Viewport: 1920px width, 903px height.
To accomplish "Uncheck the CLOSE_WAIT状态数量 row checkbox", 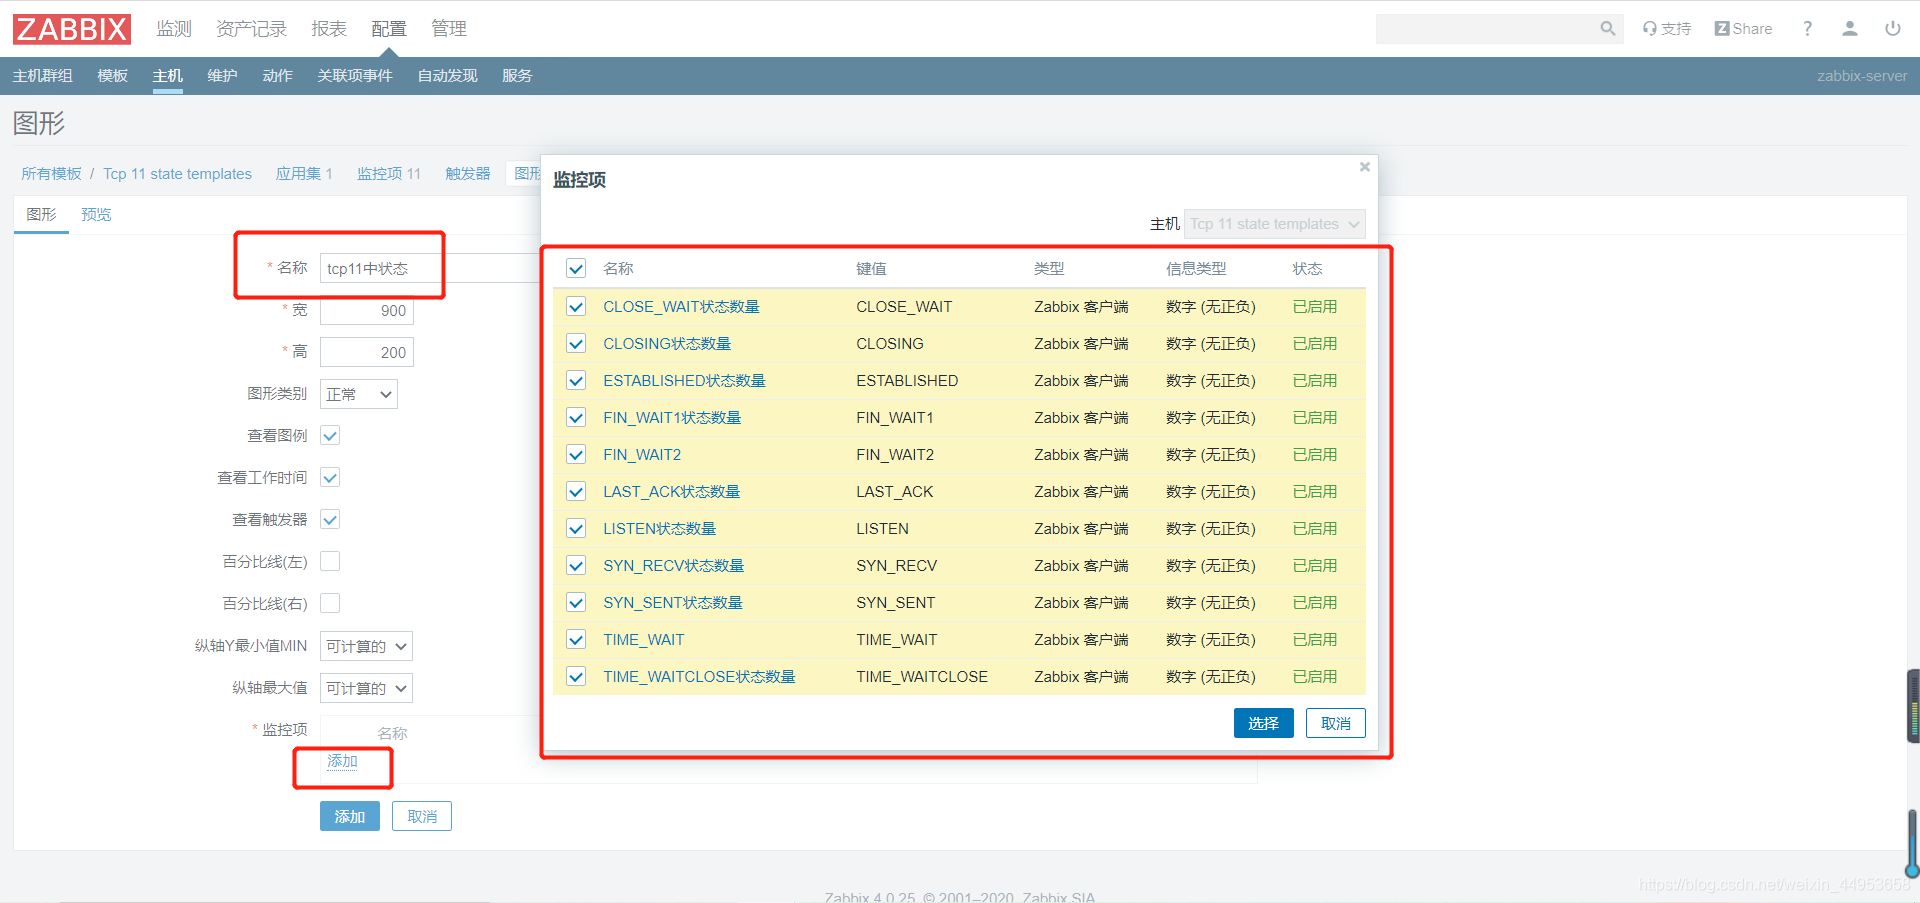I will (576, 306).
